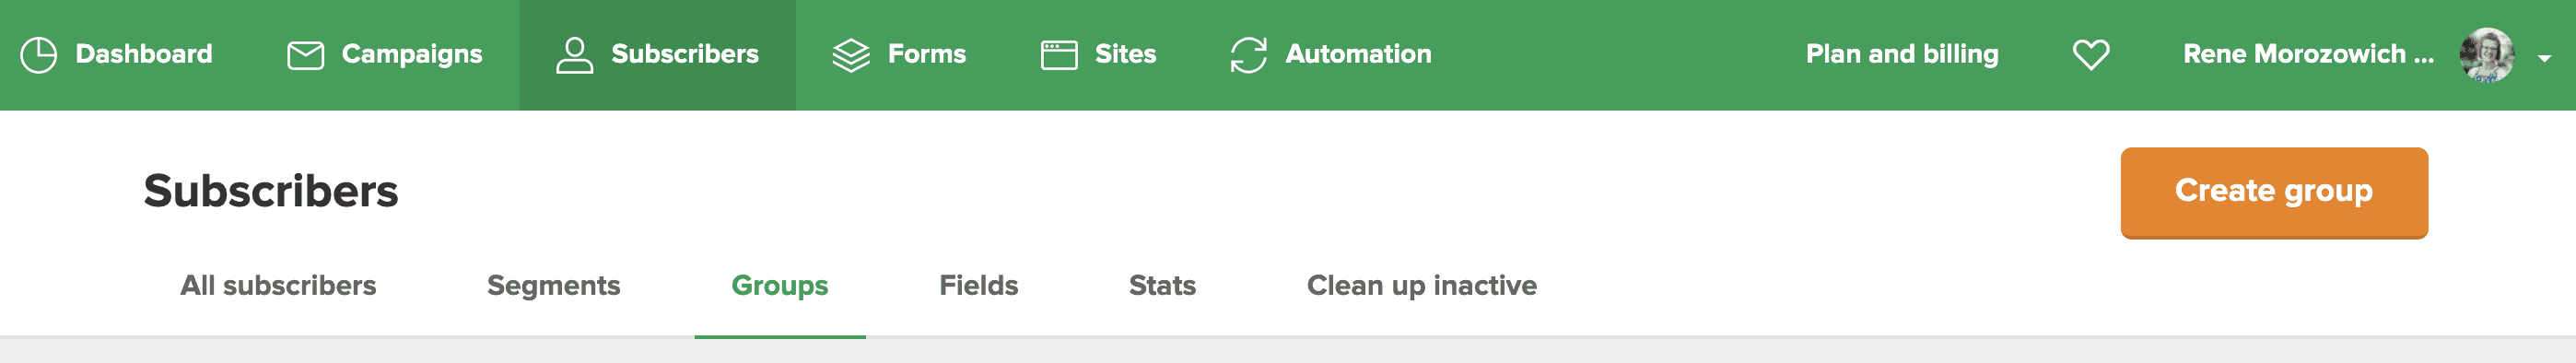Open the Campaigns menu label
The image size is (2576, 363).
(x=412, y=54)
